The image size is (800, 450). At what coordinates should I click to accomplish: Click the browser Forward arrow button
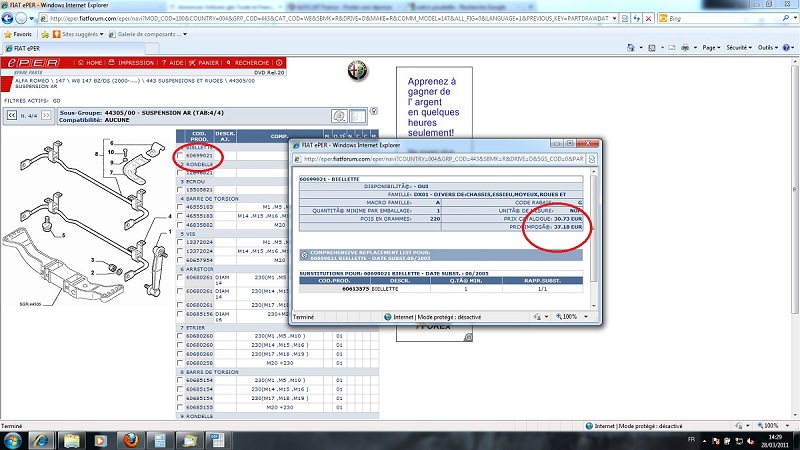[x=21, y=18]
